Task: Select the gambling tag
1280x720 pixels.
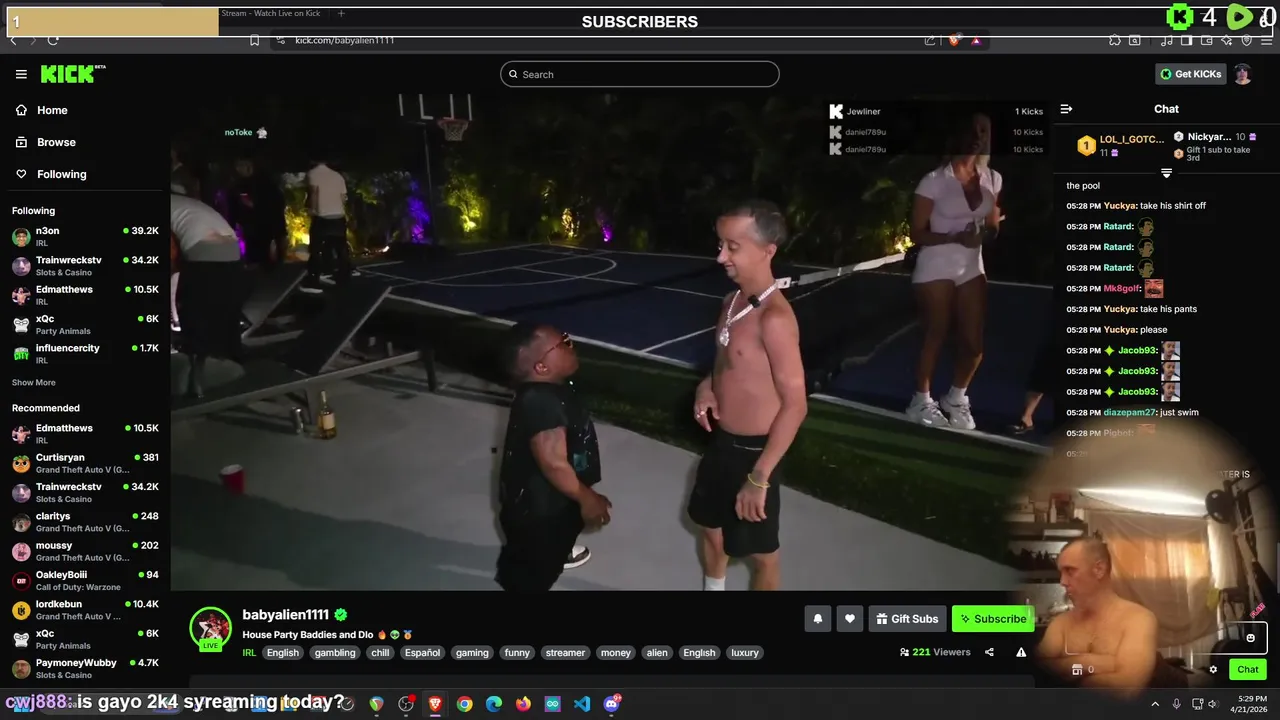Action: coord(335,652)
